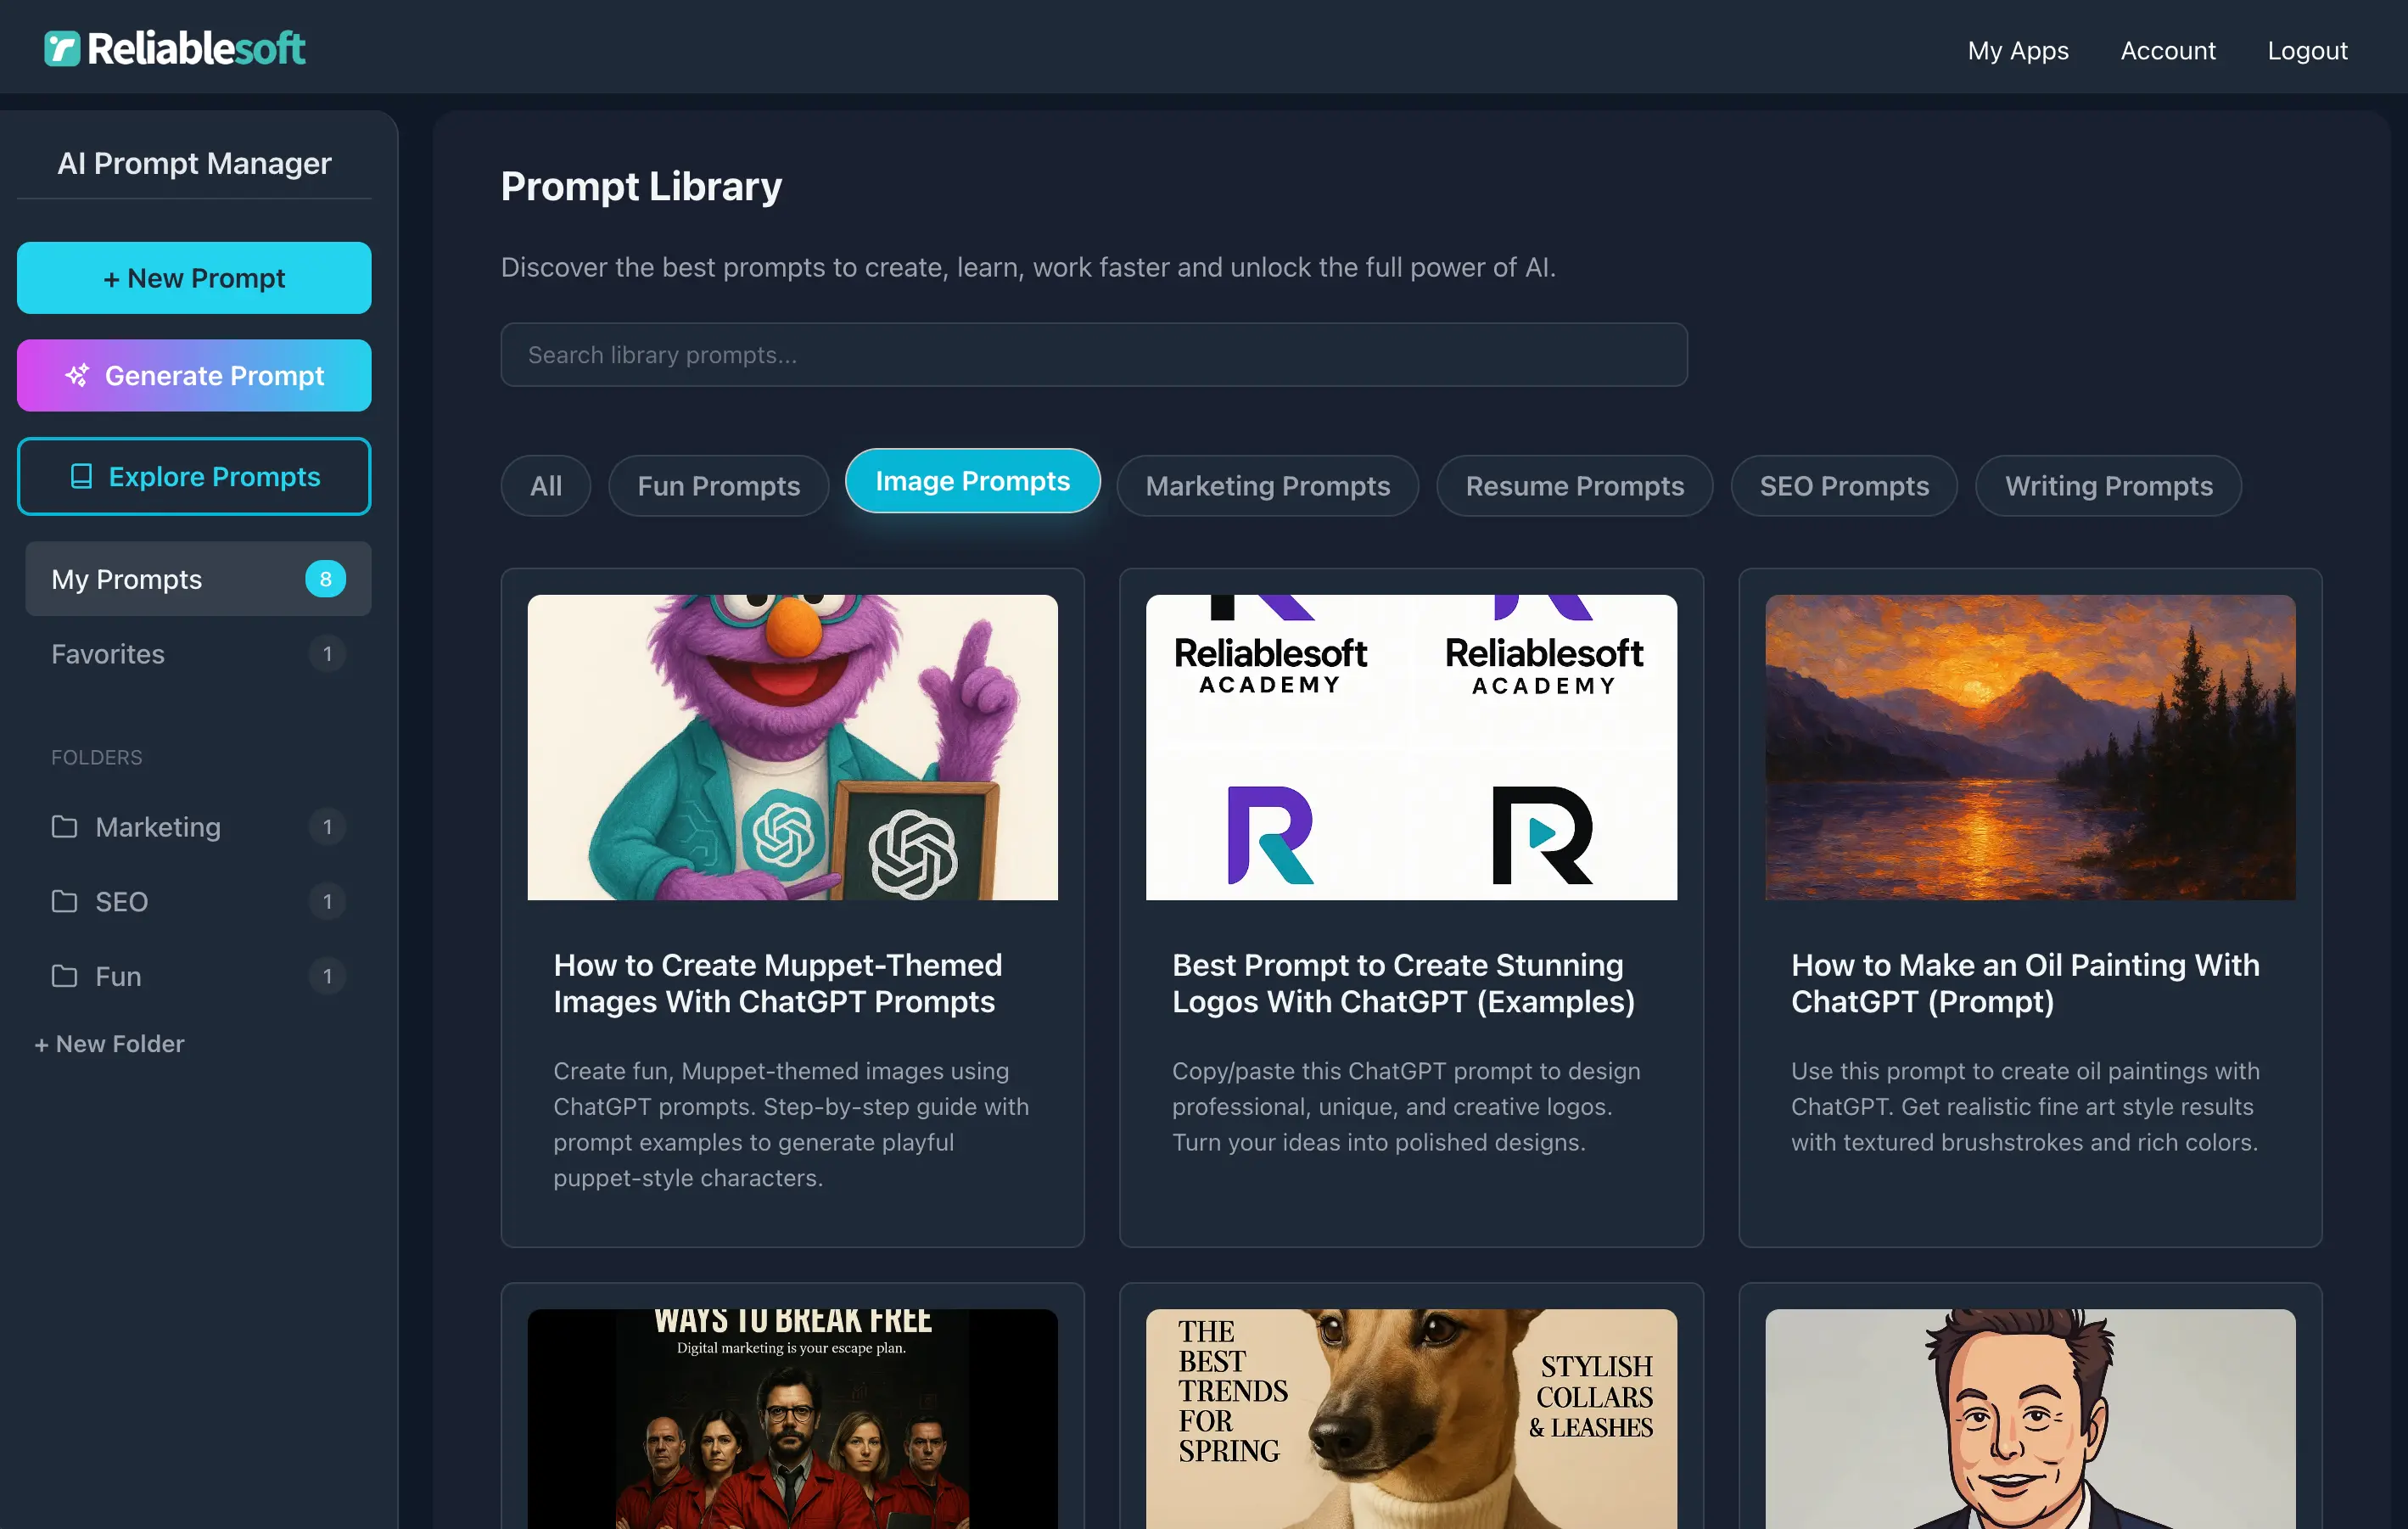The height and width of the screenshot is (1529, 2408).
Task: Open the Ways to Break Free poster thumbnail
Action: tap(793, 1419)
